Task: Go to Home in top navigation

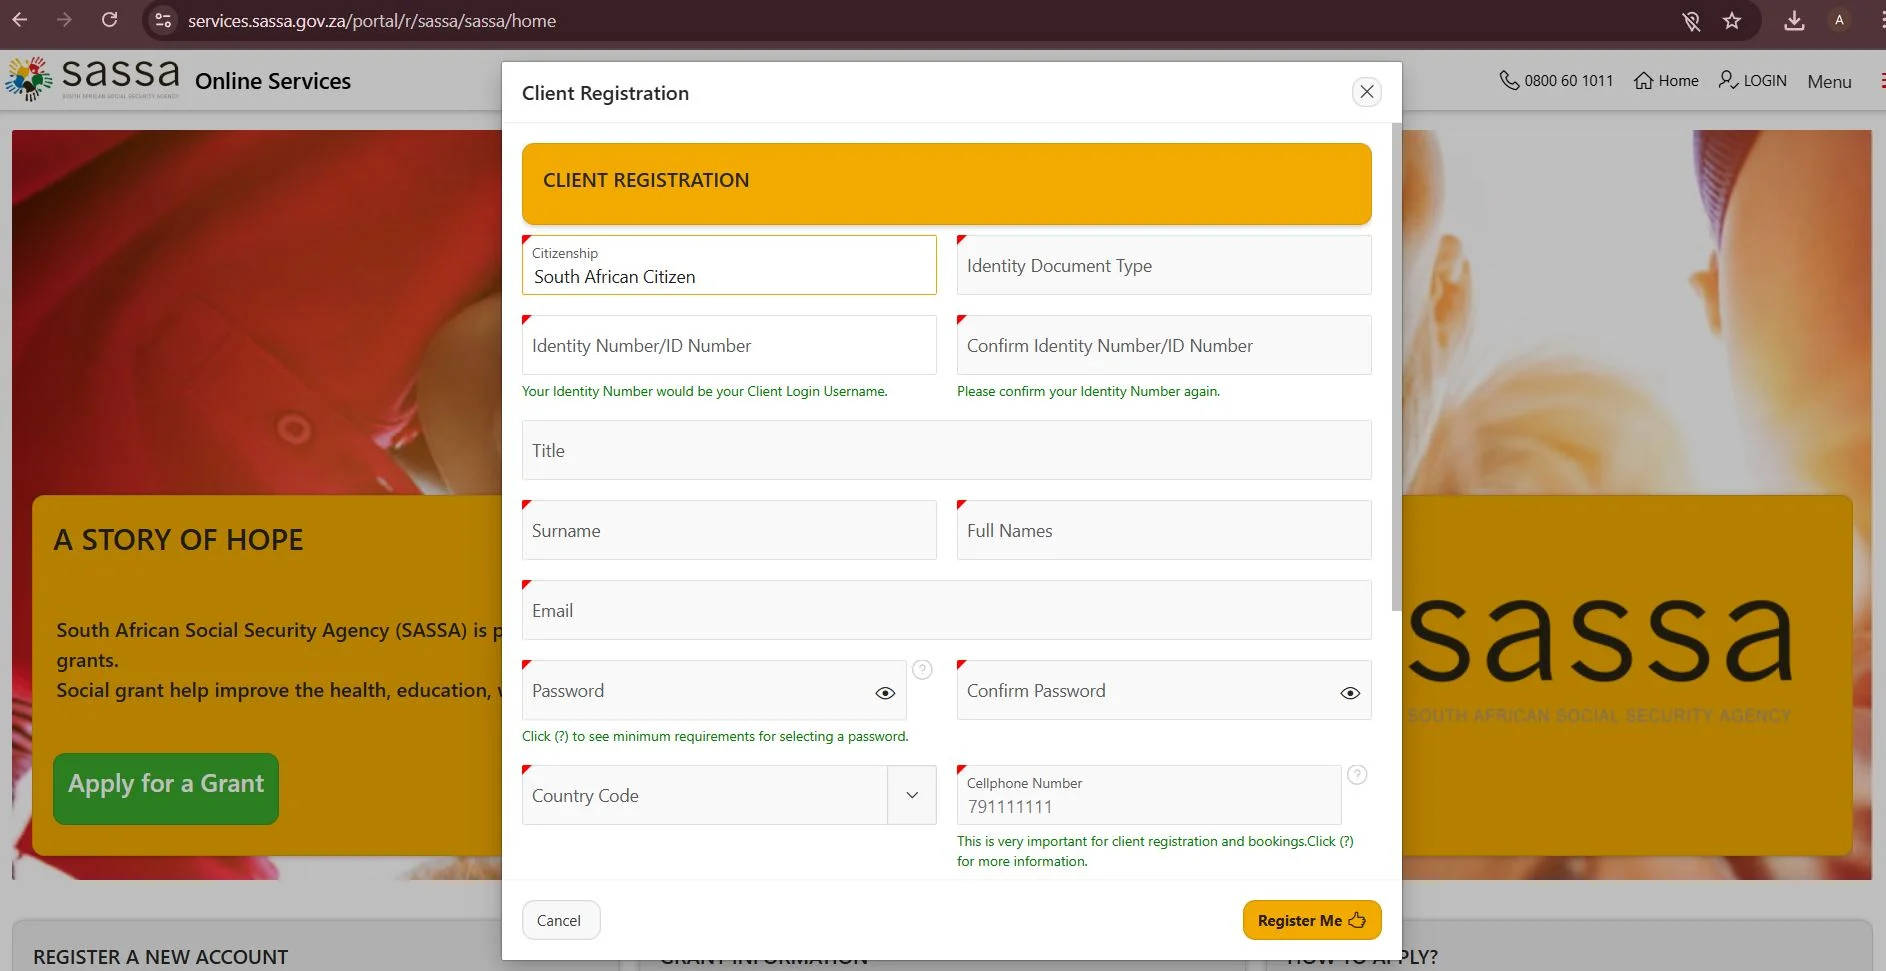Action: point(1666,81)
